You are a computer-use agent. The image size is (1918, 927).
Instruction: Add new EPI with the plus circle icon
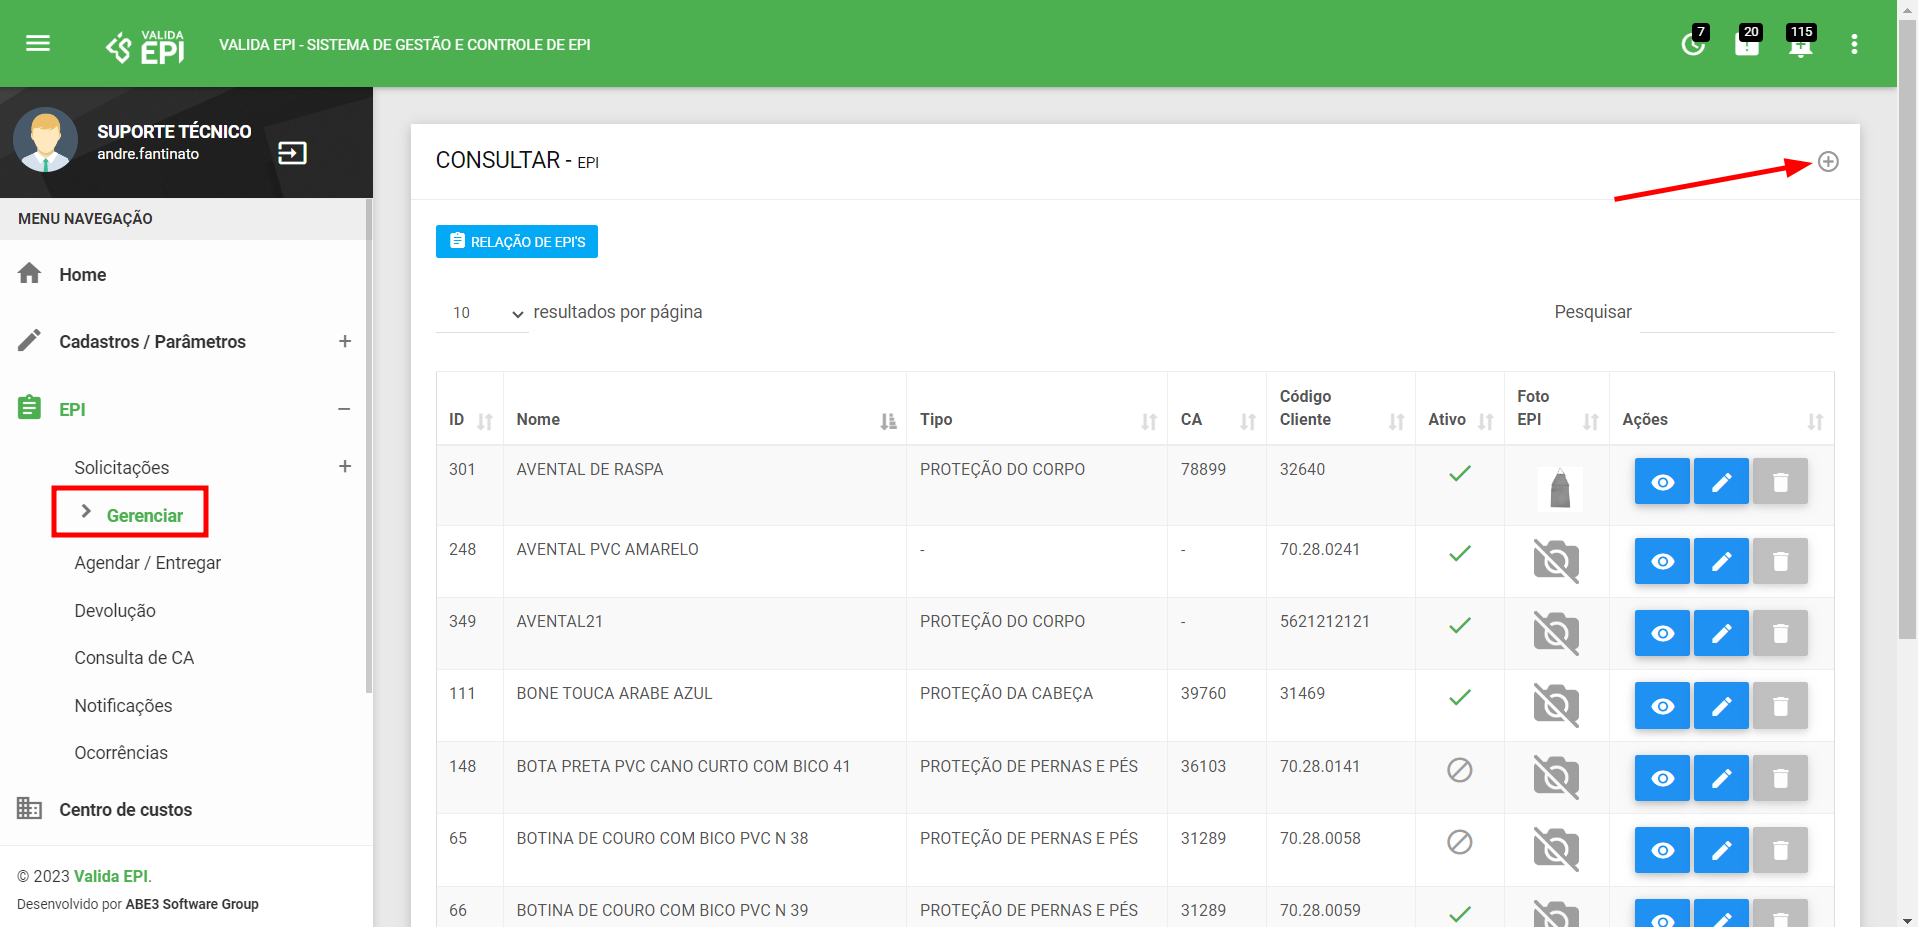pyautogui.click(x=1828, y=161)
